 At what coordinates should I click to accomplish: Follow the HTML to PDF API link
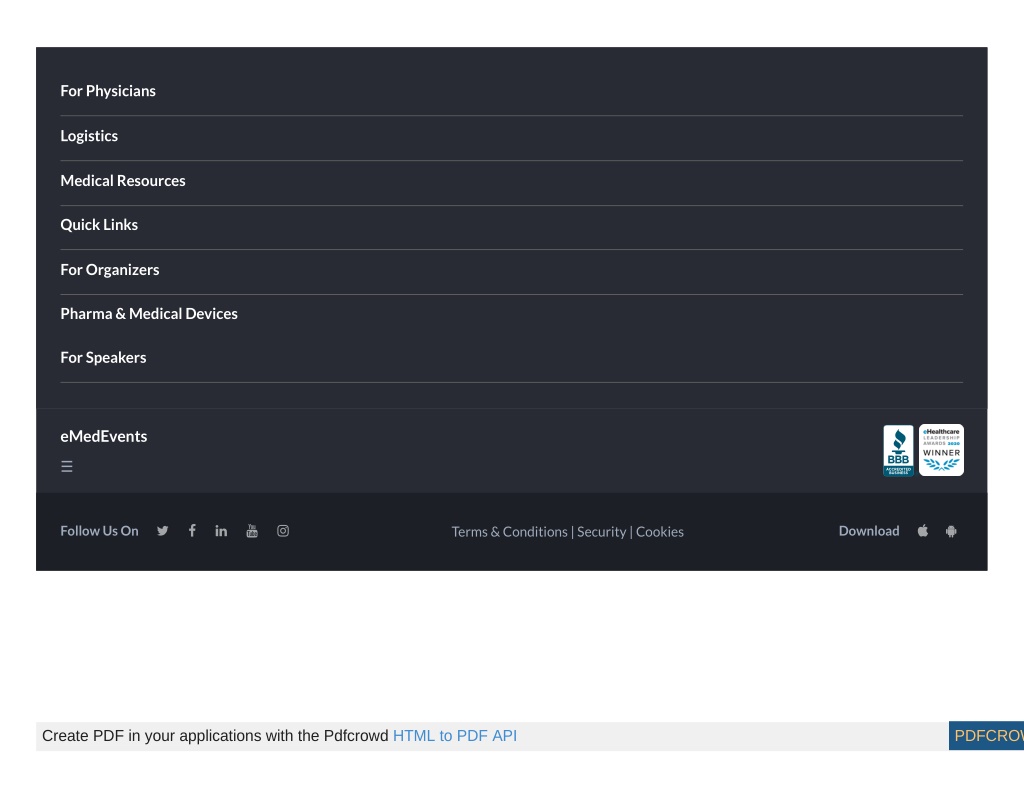coord(455,736)
